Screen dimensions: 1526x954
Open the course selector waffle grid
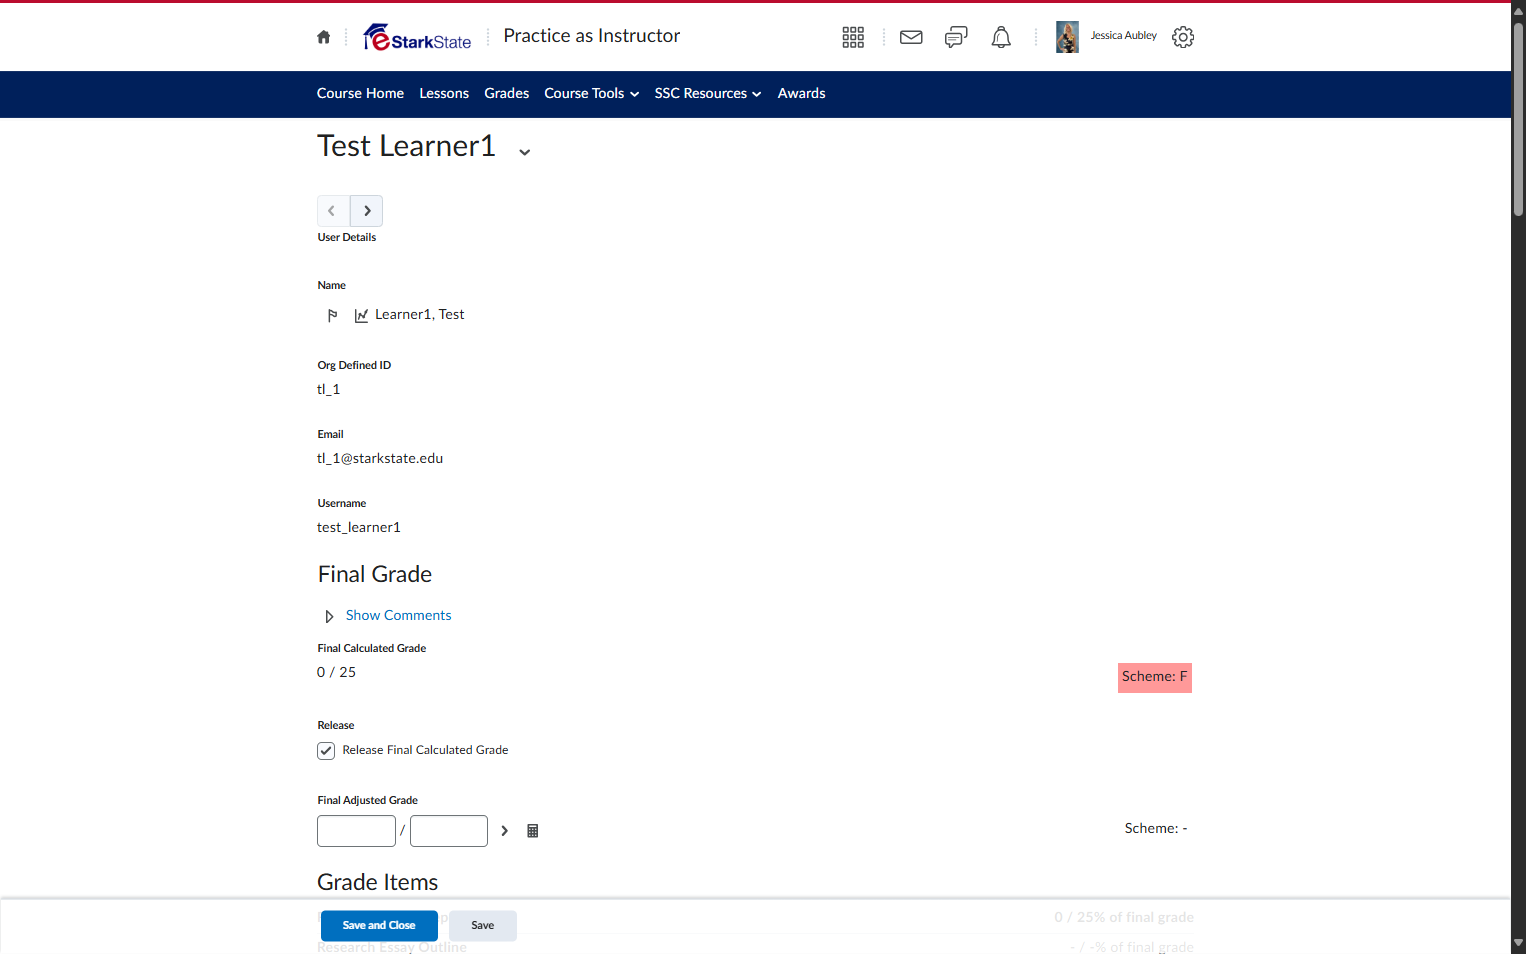pos(853,37)
